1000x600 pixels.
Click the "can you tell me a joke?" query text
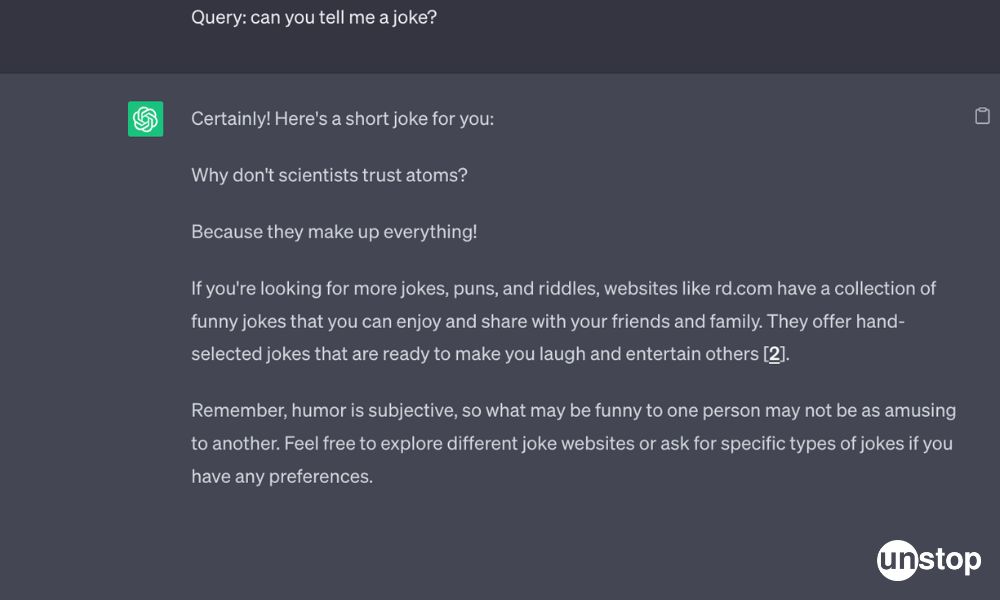pyautogui.click(x=343, y=17)
